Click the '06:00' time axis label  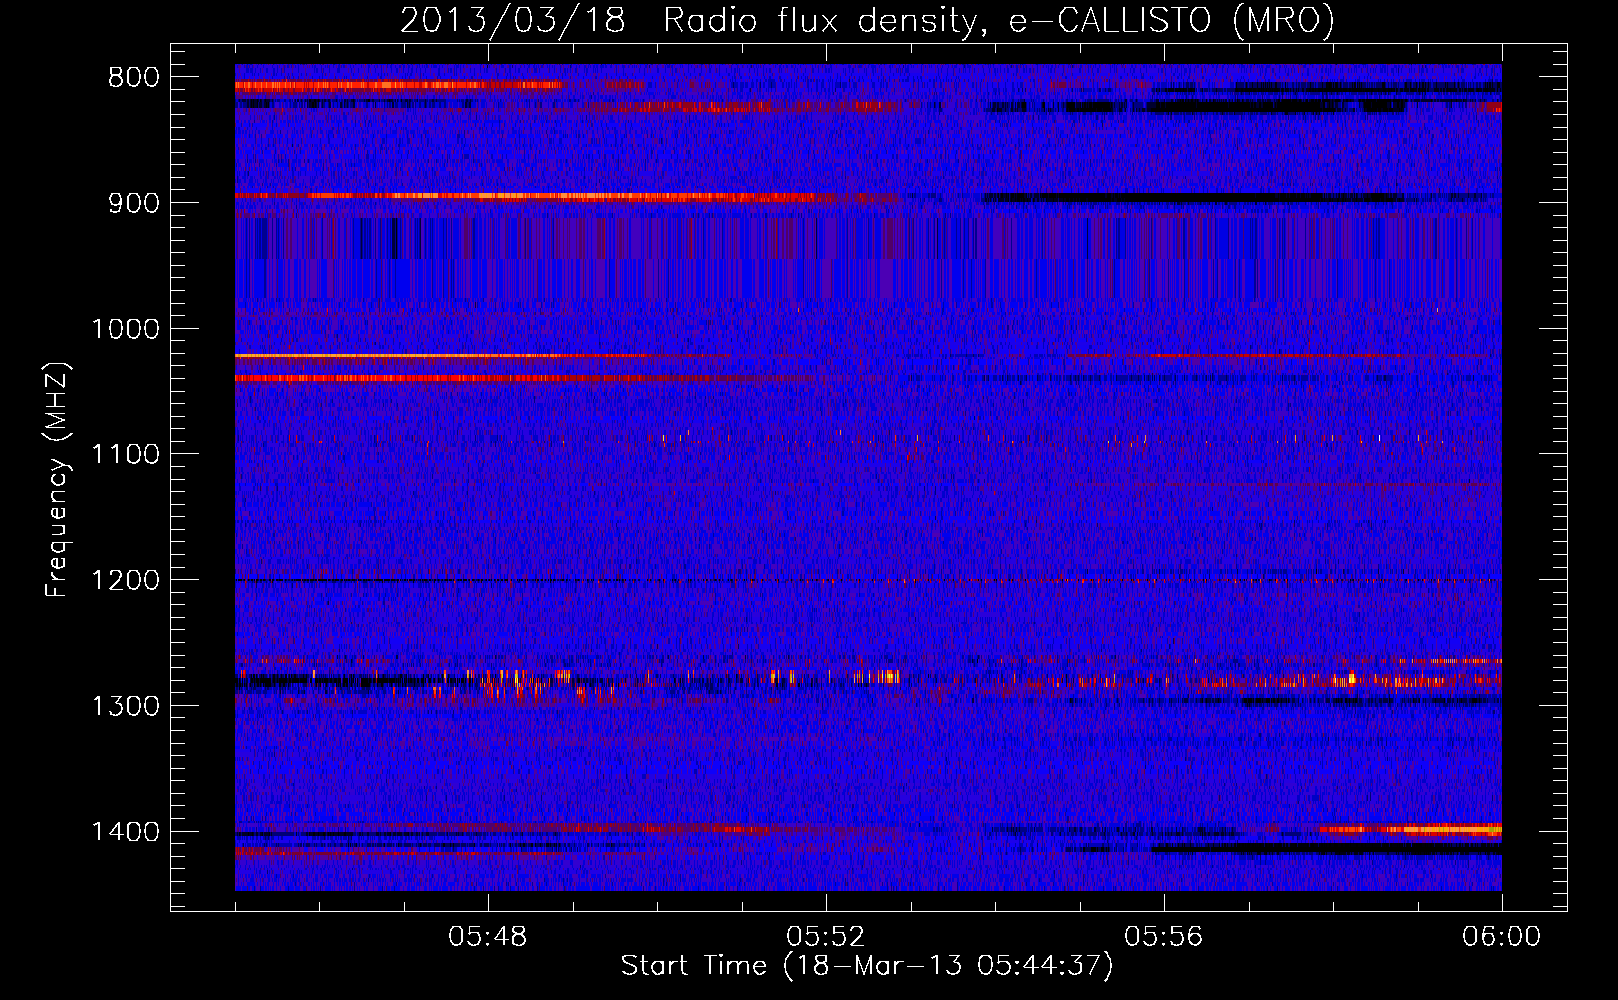pyautogui.click(x=1502, y=937)
